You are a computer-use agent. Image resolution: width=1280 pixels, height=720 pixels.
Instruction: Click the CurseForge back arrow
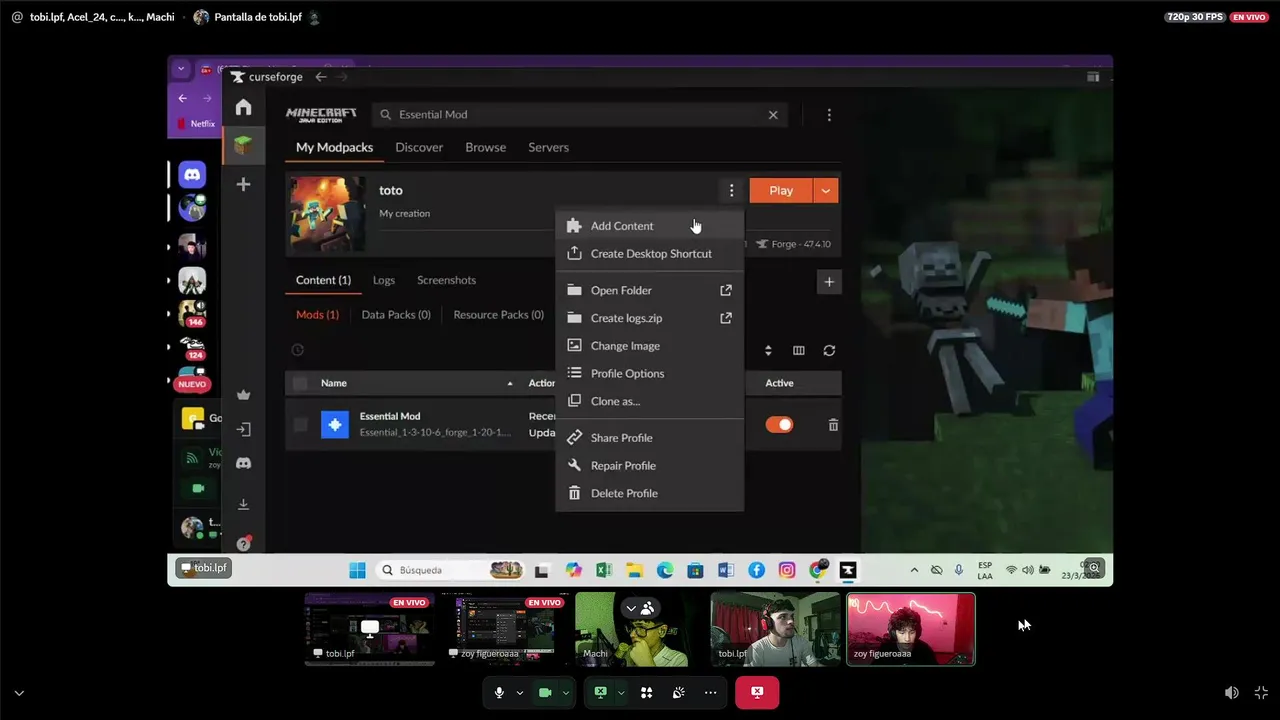pos(320,77)
